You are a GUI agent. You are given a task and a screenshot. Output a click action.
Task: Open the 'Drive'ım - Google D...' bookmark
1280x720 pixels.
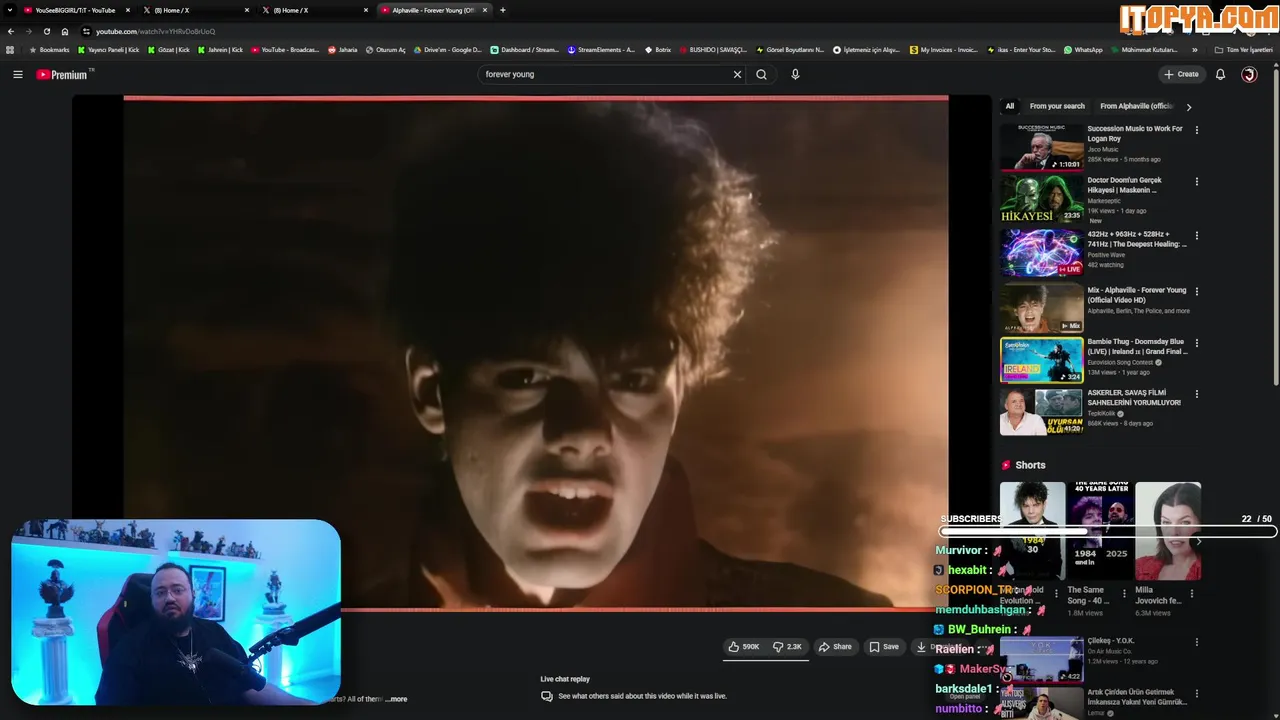(447, 49)
